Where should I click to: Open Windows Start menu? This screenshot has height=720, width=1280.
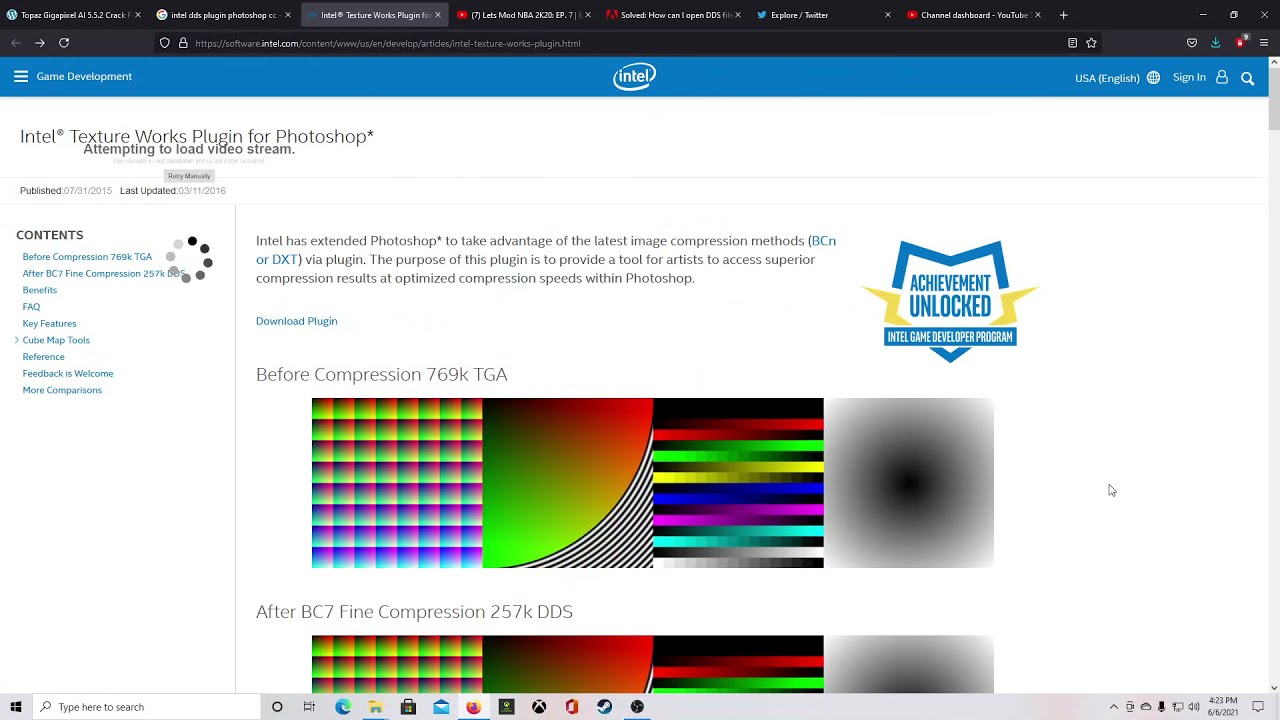[x=16, y=707]
